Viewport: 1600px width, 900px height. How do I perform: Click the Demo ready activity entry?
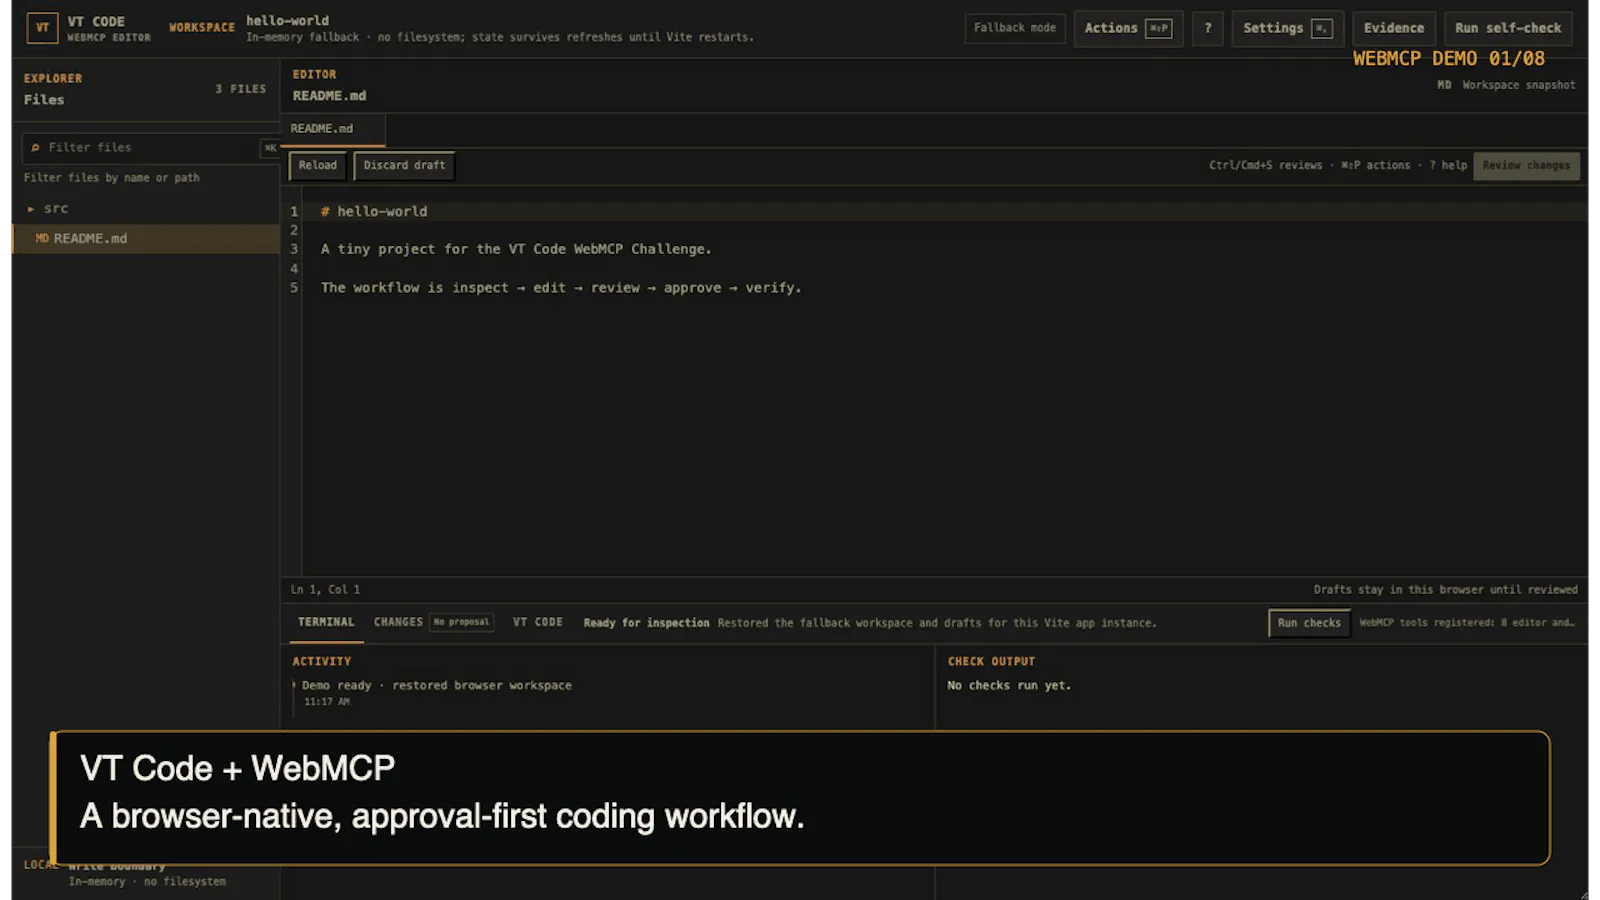point(437,686)
